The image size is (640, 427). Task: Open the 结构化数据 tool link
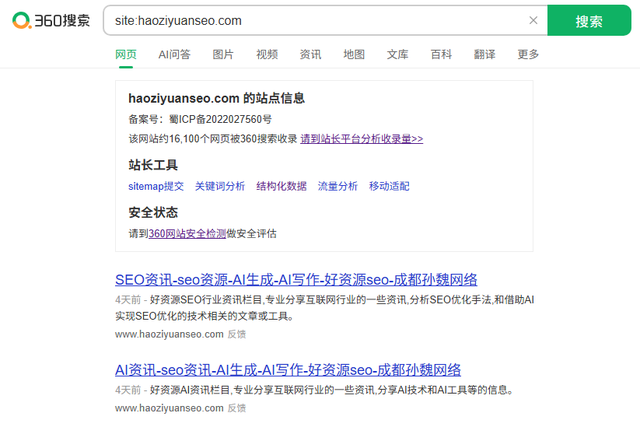[x=281, y=186]
